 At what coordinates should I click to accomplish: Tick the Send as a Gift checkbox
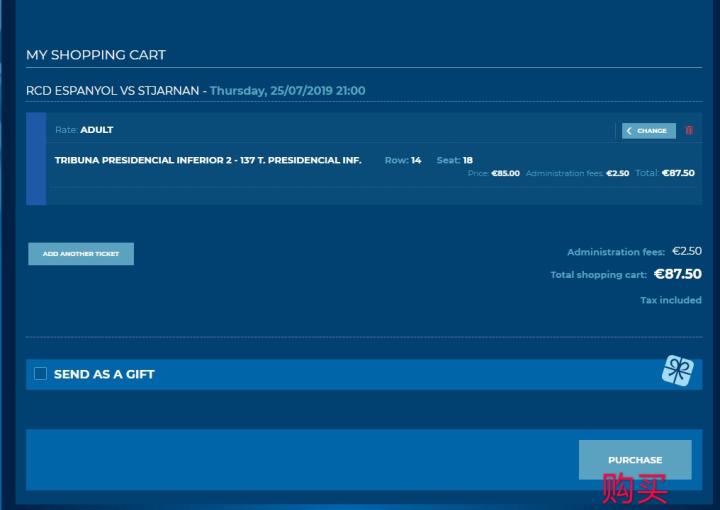pyautogui.click(x=41, y=374)
